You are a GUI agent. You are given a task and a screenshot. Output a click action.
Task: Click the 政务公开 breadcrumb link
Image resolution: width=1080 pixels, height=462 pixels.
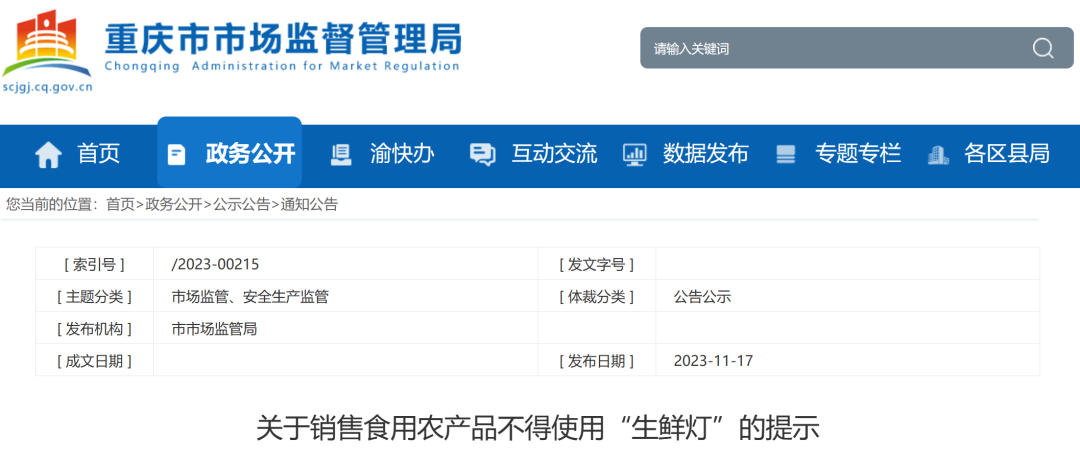(x=173, y=204)
